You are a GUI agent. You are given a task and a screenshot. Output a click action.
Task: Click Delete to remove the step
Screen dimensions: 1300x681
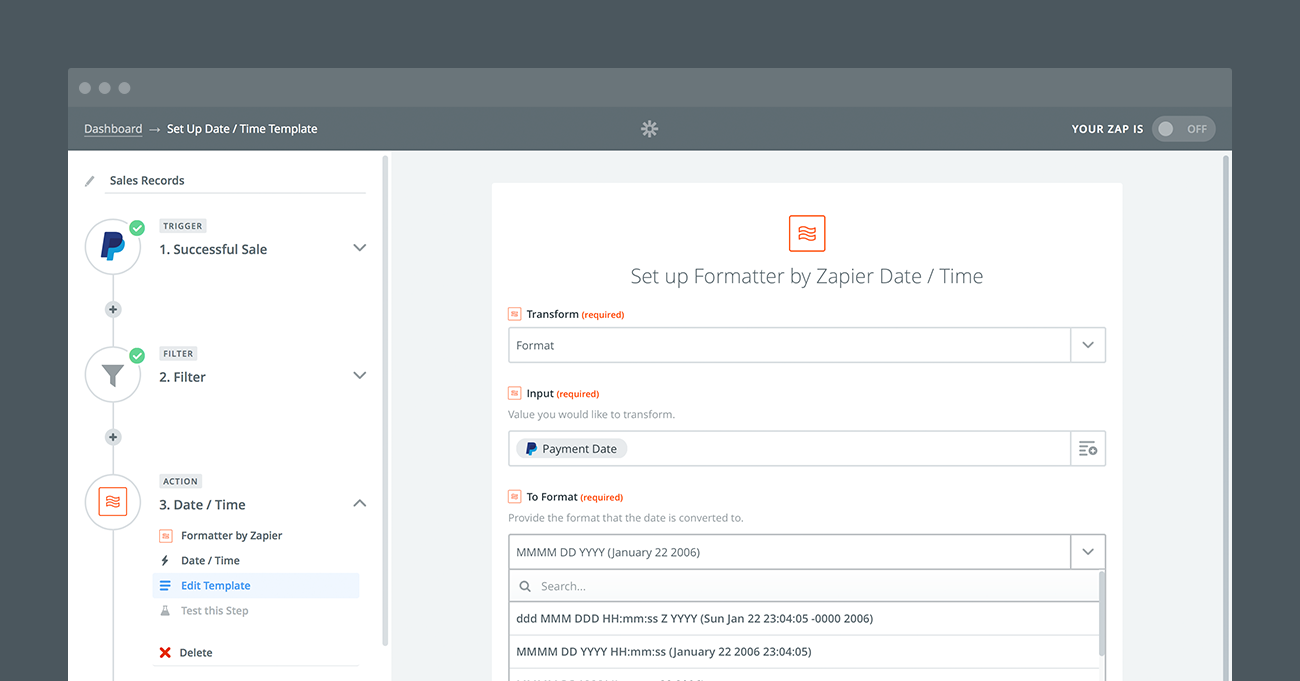[196, 653]
